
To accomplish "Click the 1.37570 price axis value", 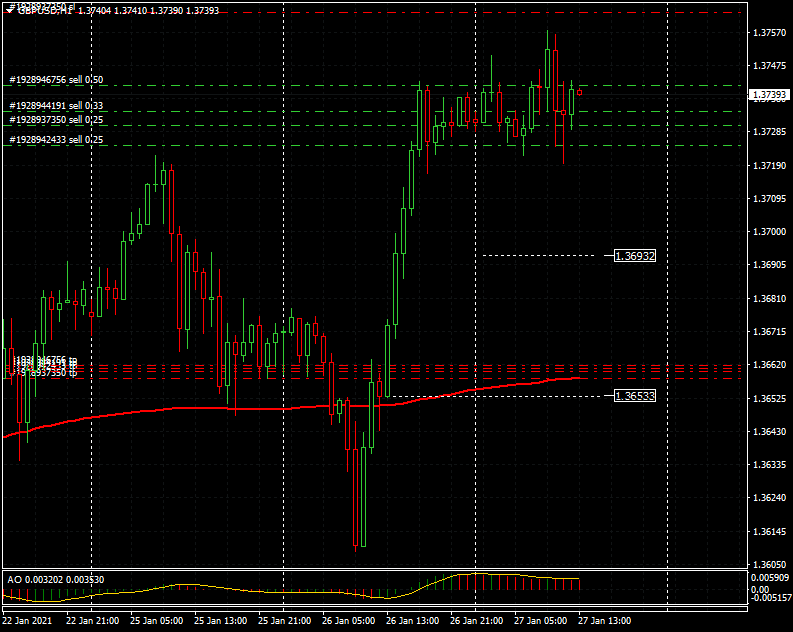I will coord(770,33).
